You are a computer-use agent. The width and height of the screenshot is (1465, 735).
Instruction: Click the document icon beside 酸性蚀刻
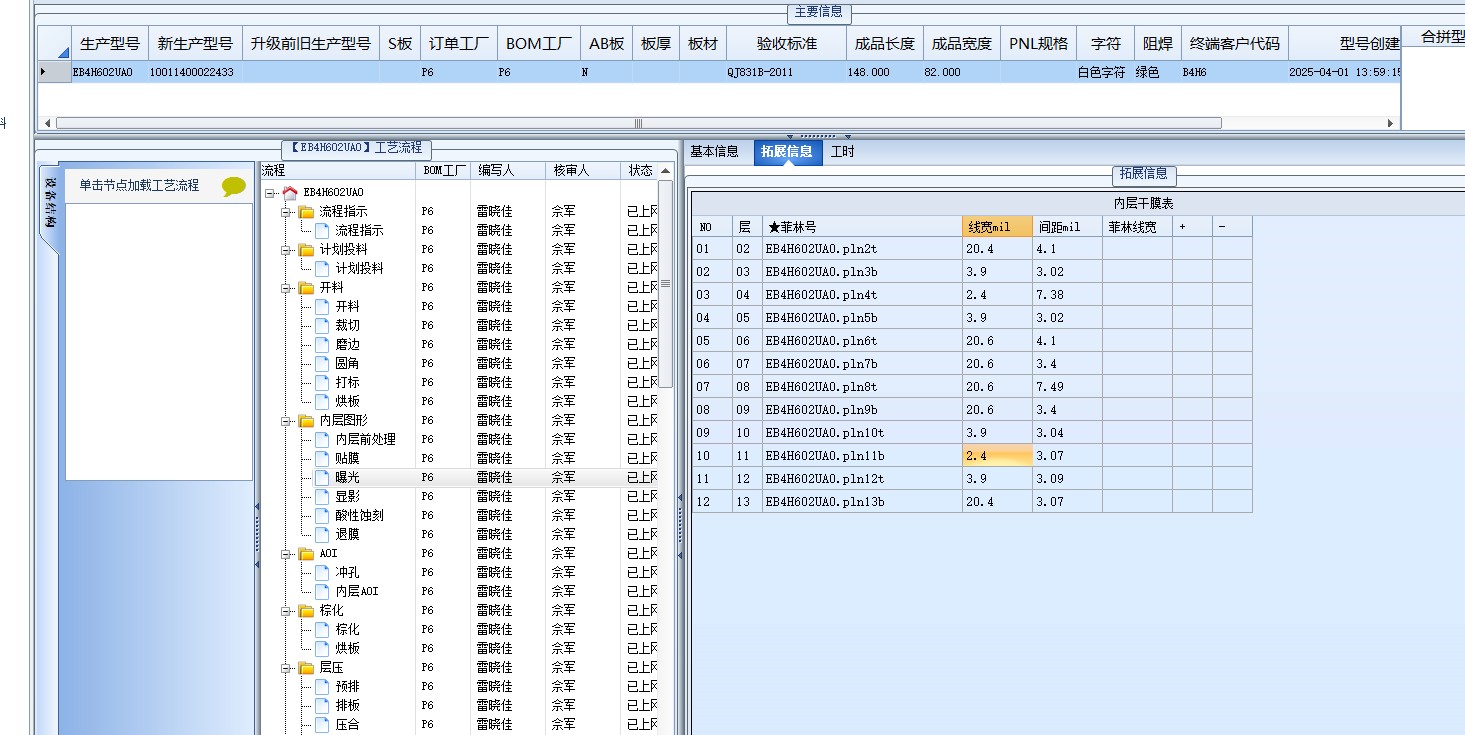[x=322, y=516]
